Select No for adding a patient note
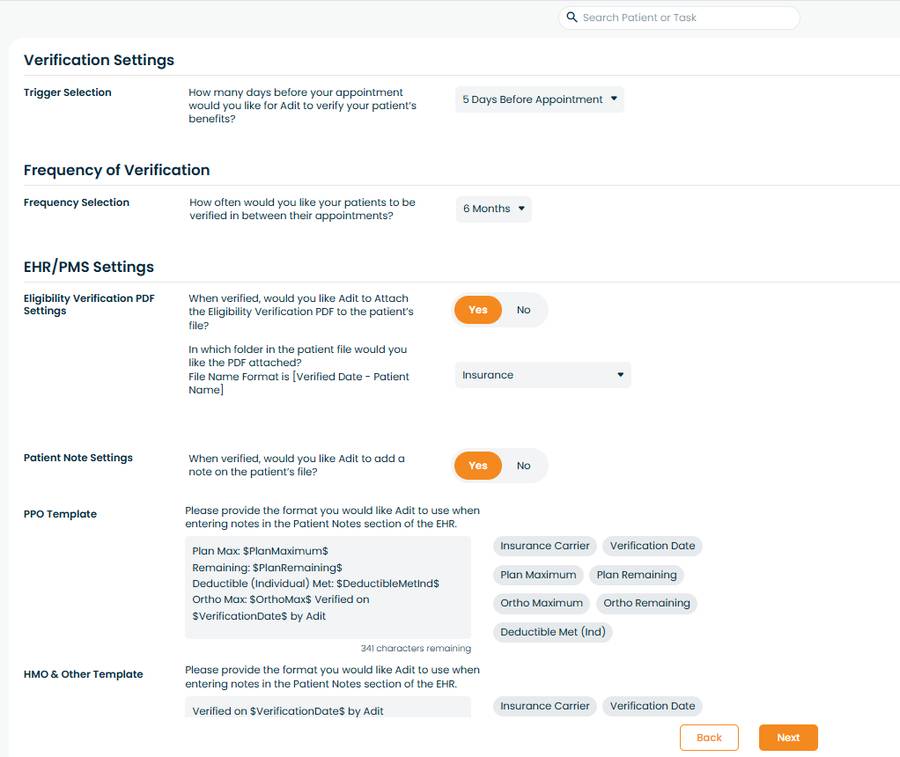900x757 pixels. tap(523, 465)
